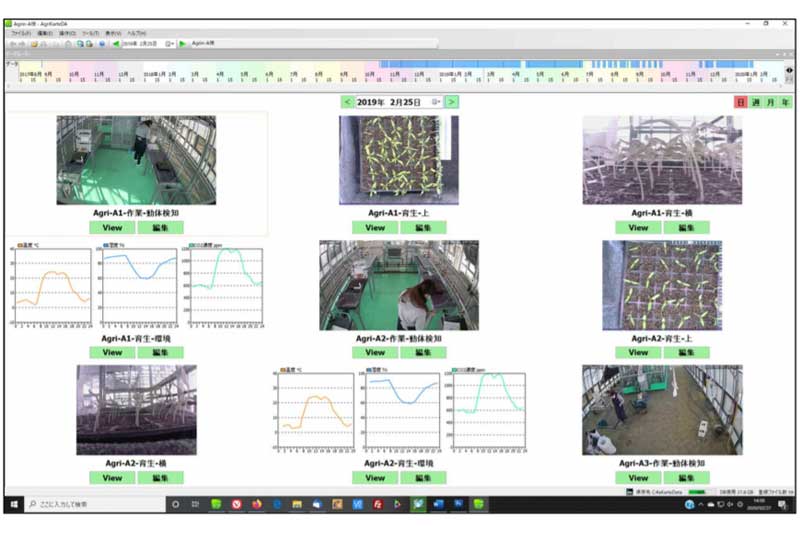Image resolution: width=800 pixels, height=533 pixels.
Task: Click the green previous-day arrow button
Action: [x=347, y=102]
